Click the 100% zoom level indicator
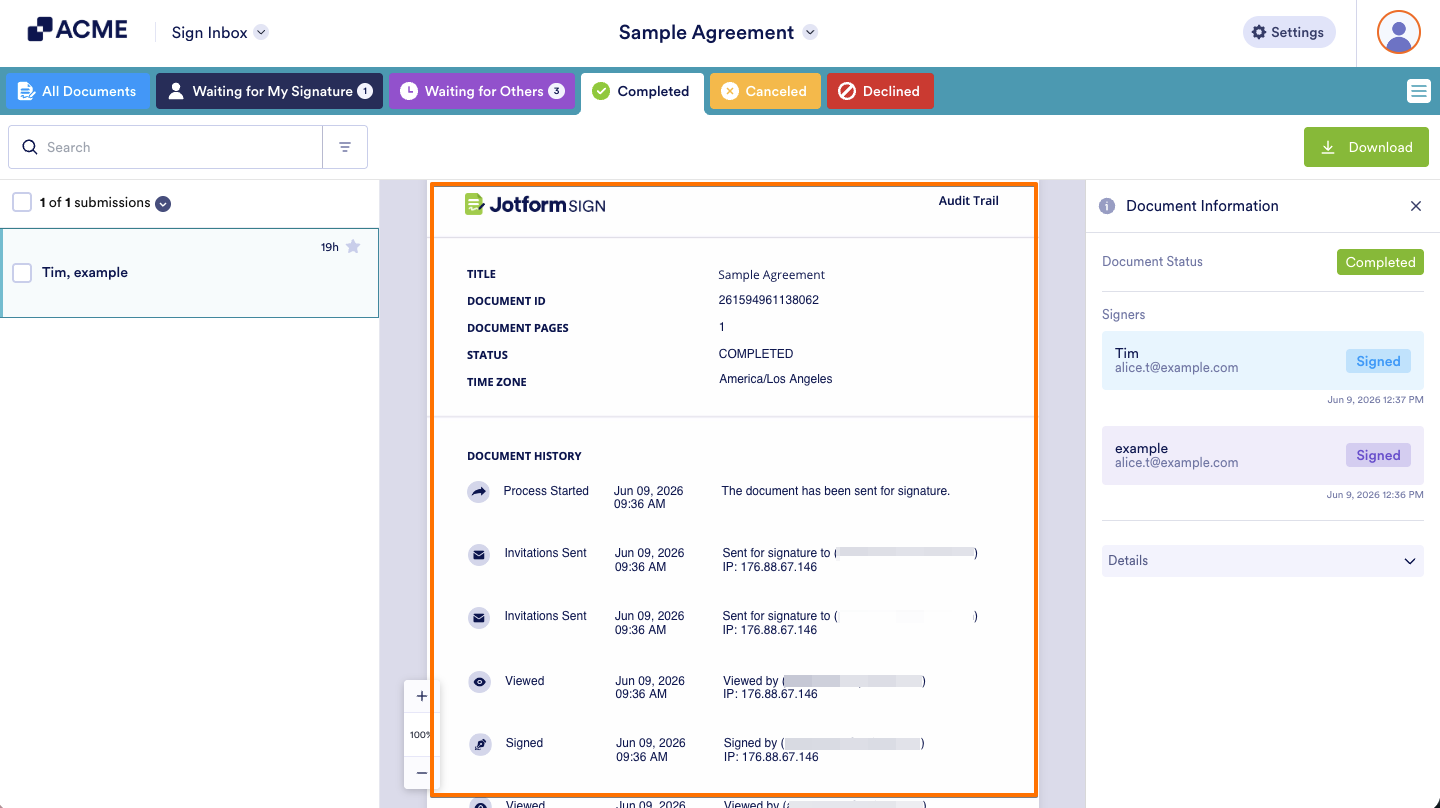The width and height of the screenshot is (1440, 808). 420,735
